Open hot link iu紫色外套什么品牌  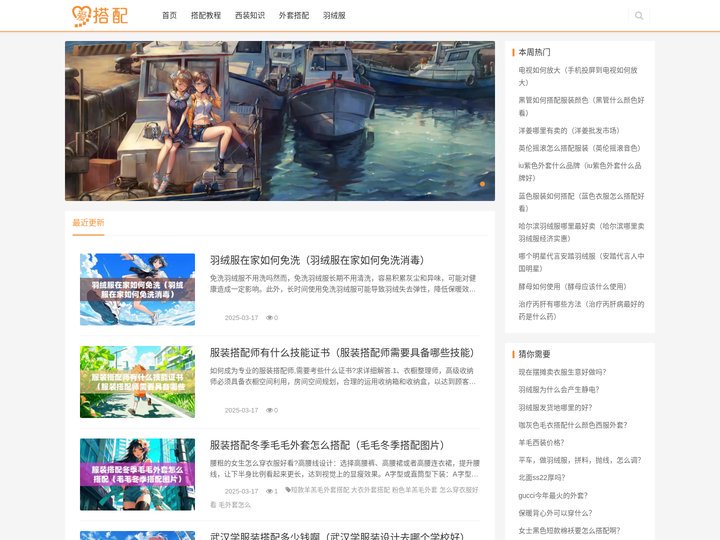[x=580, y=172]
